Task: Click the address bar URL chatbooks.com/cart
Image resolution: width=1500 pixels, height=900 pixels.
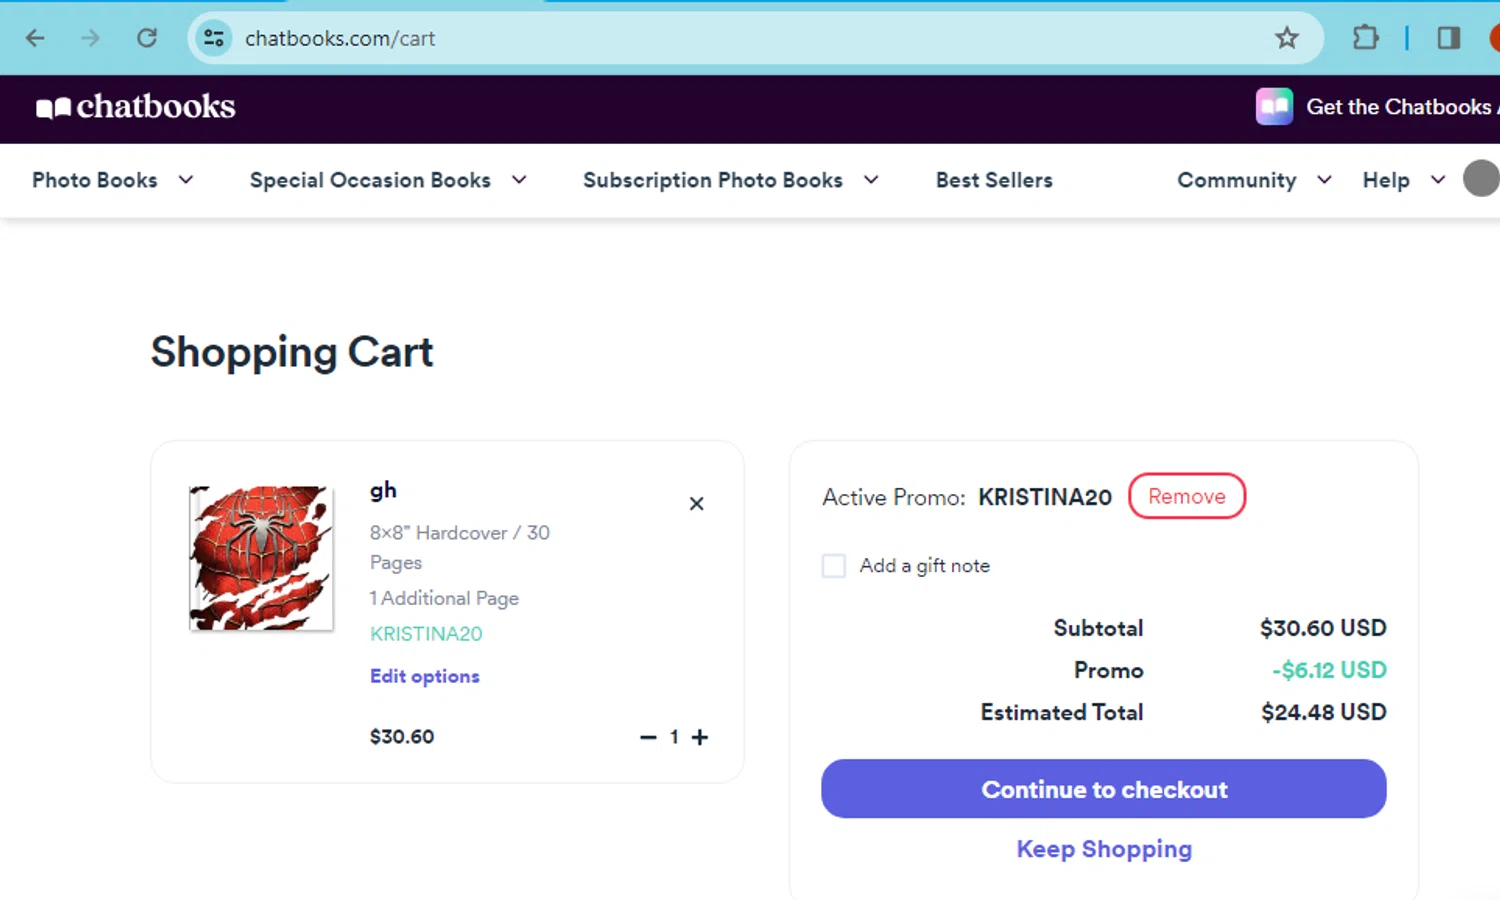Action: [340, 38]
